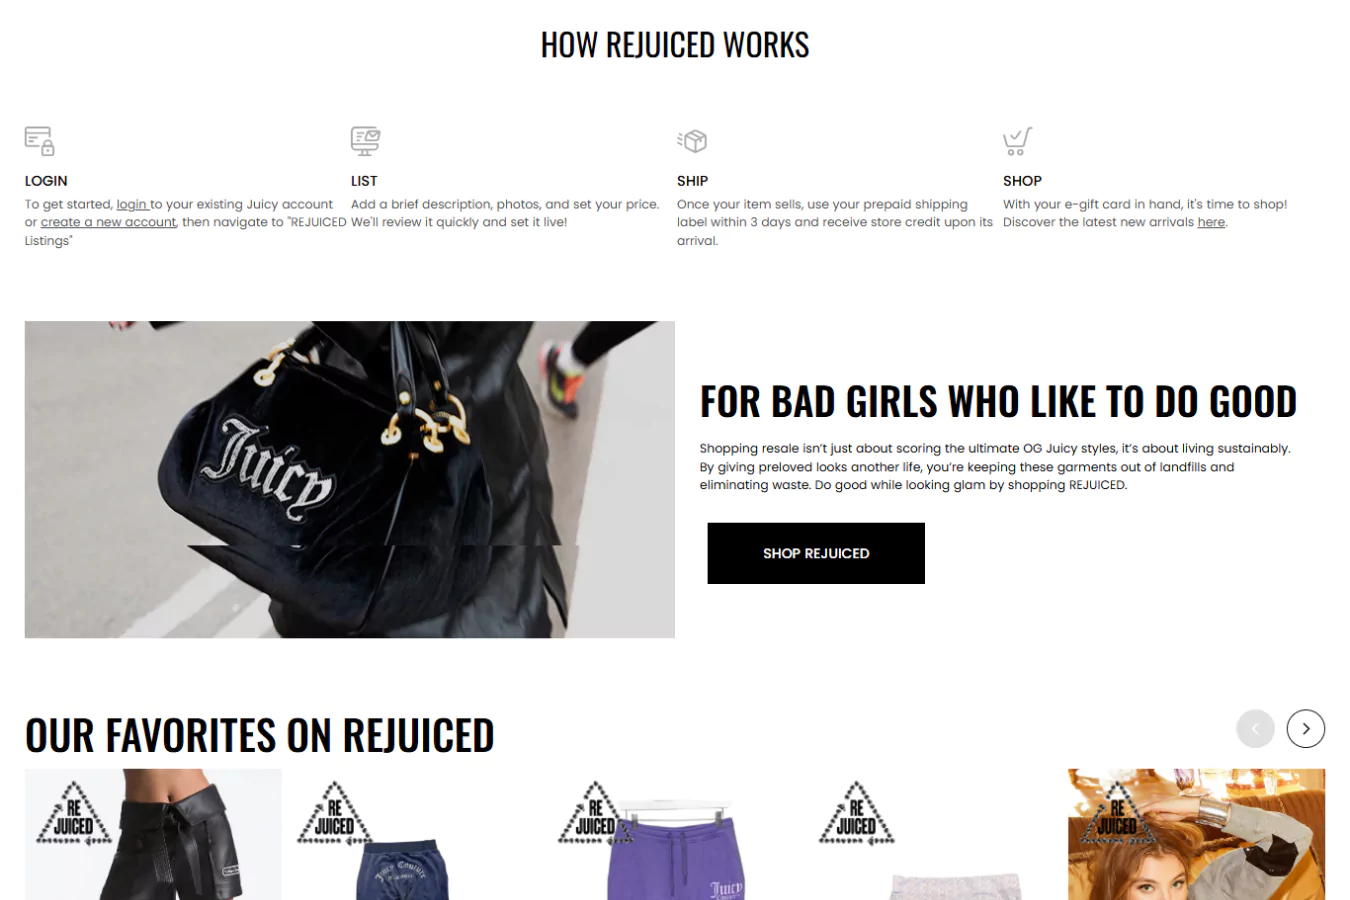
Task: Show previous favorites with left arrow
Action: [1255, 728]
